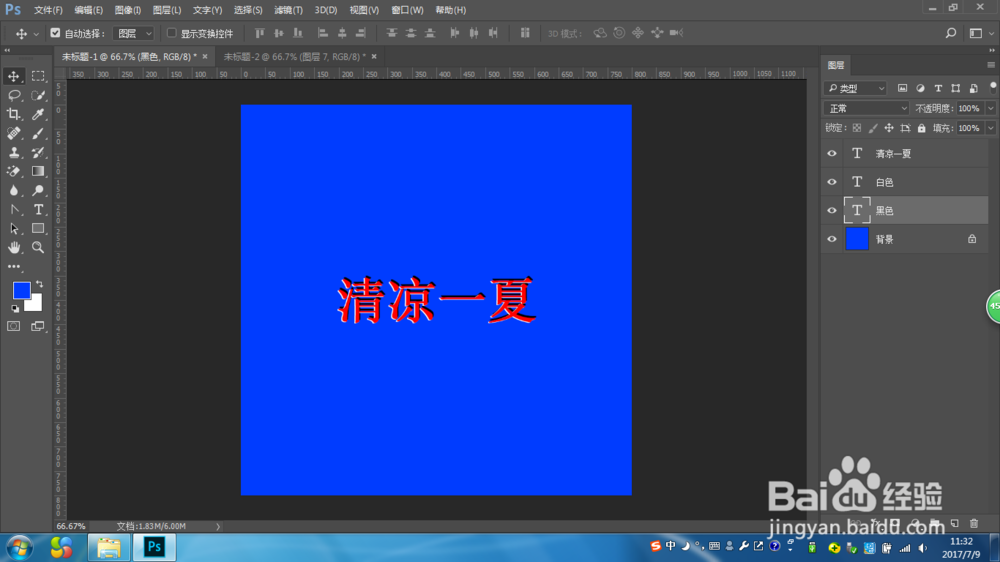The height and width of the screenshot is (562, 1000).
Task: Close the 未标题-1 document tab
Action: coord(205,57)
